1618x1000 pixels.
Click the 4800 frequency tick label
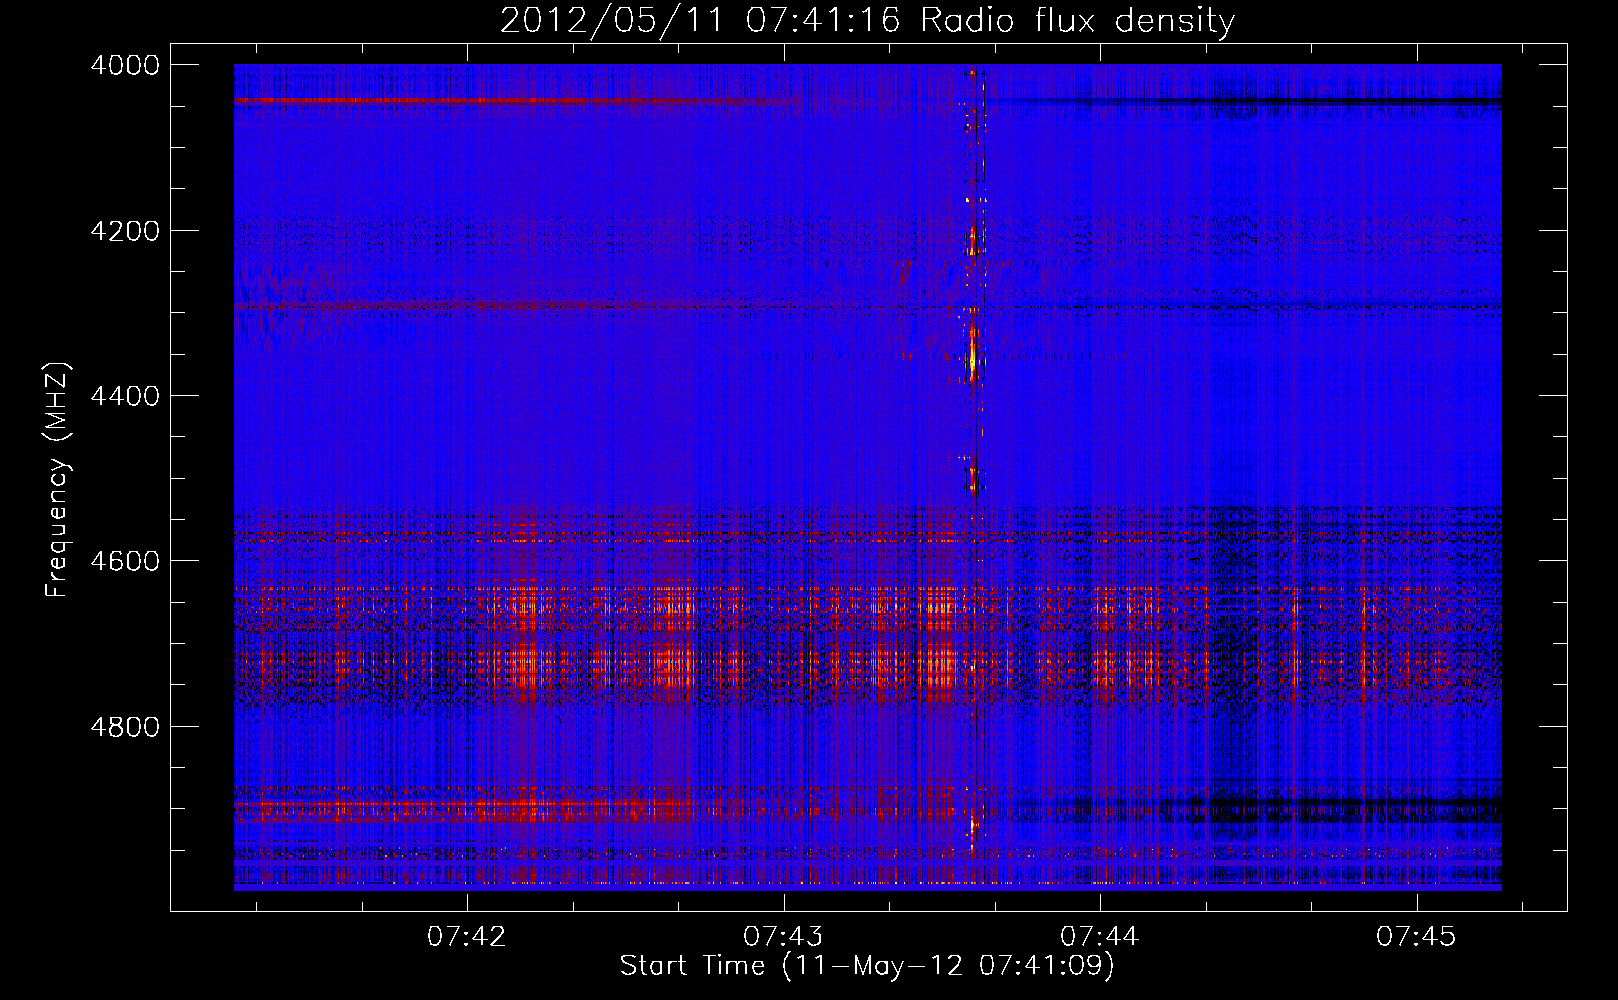click(125, 726)
